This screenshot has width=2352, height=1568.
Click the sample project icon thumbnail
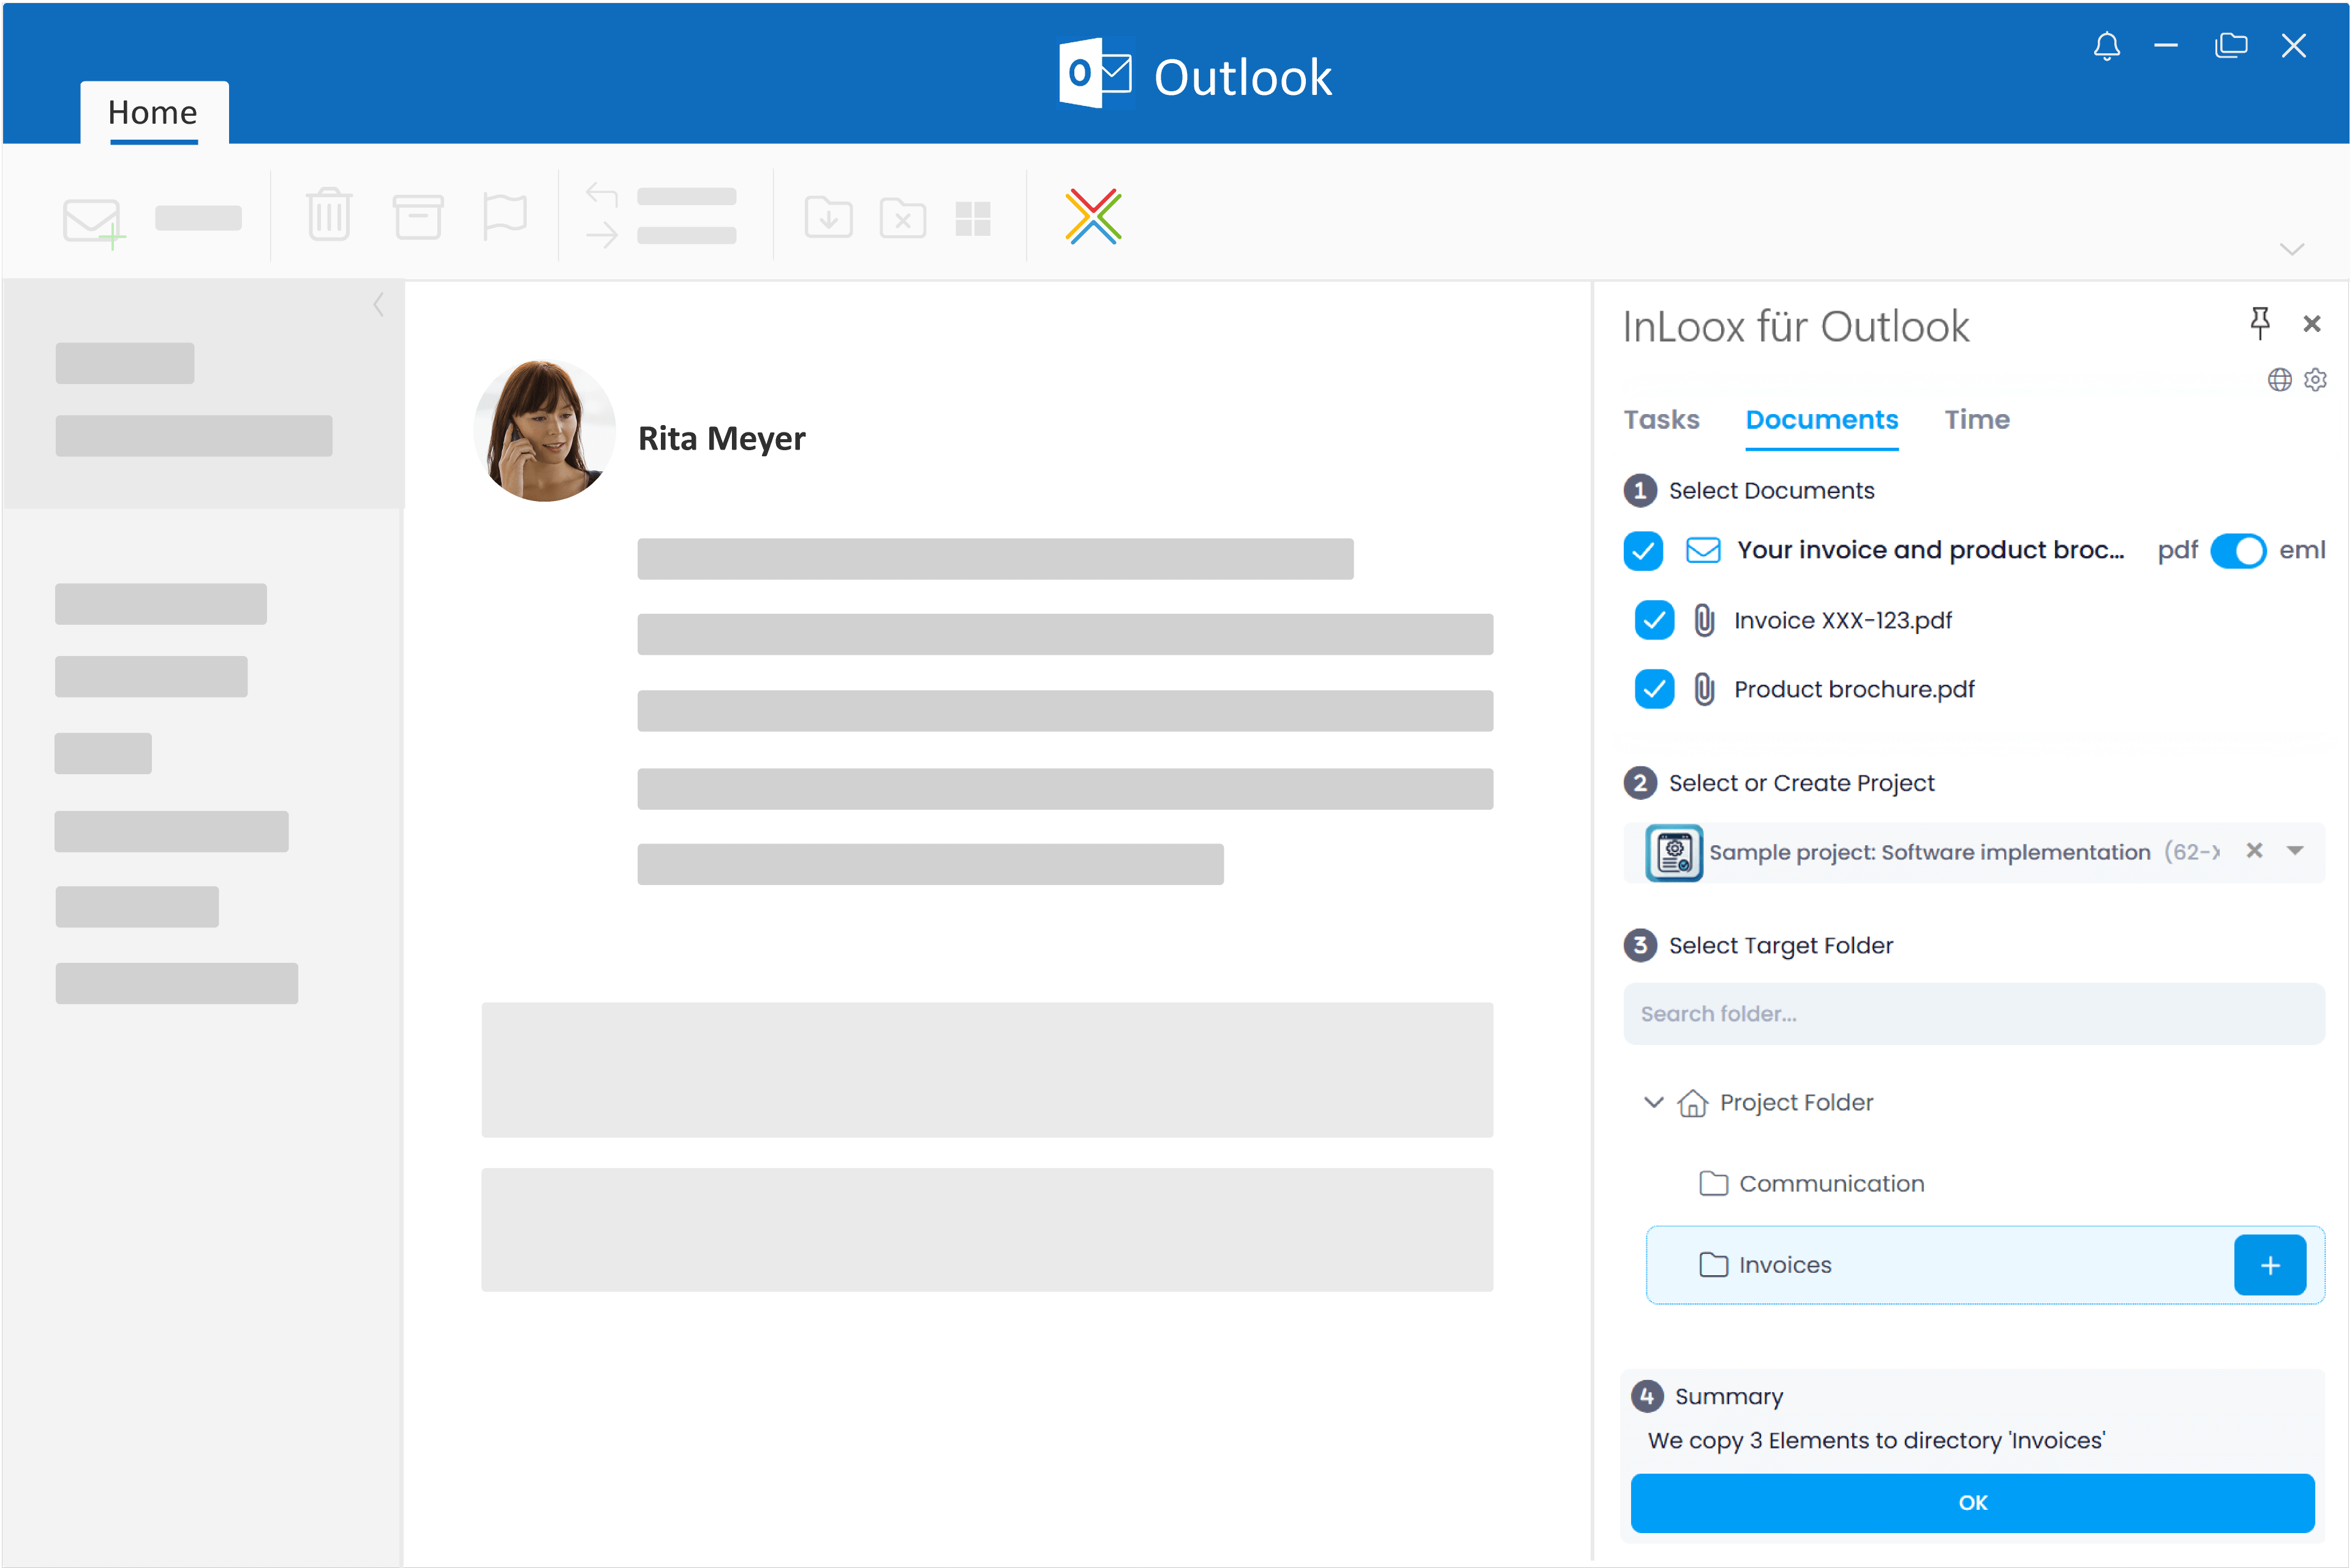pyautogui.click(x=1674, y=853)
